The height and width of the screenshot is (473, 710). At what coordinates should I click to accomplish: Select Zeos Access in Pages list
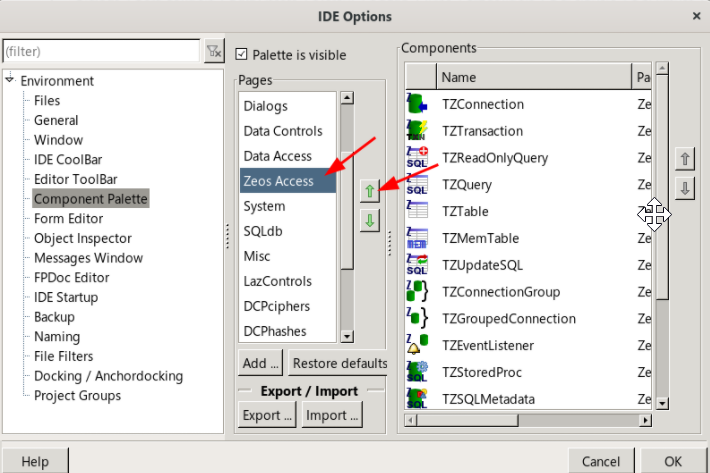[x=288, y=181]
